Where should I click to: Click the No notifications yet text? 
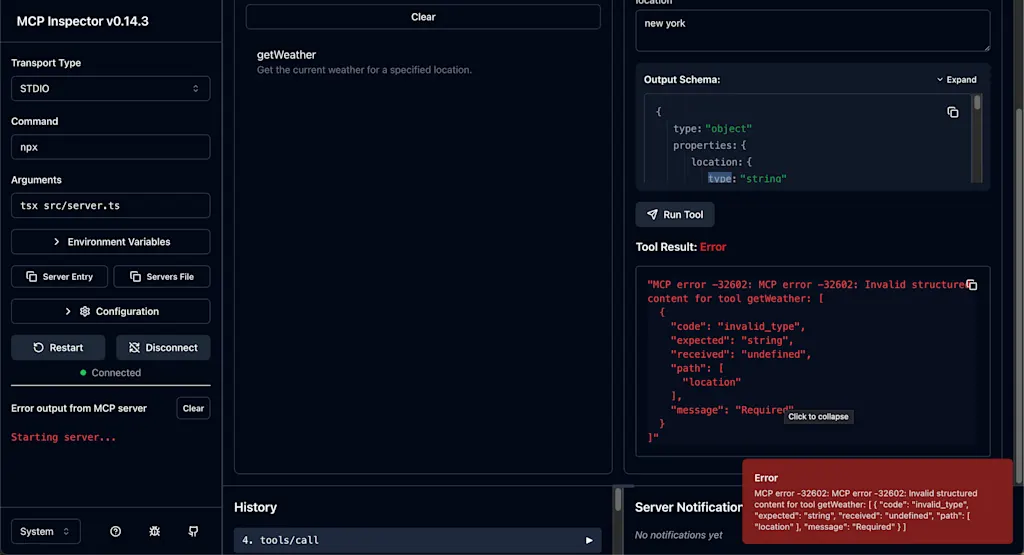click(x=679, y=535)
